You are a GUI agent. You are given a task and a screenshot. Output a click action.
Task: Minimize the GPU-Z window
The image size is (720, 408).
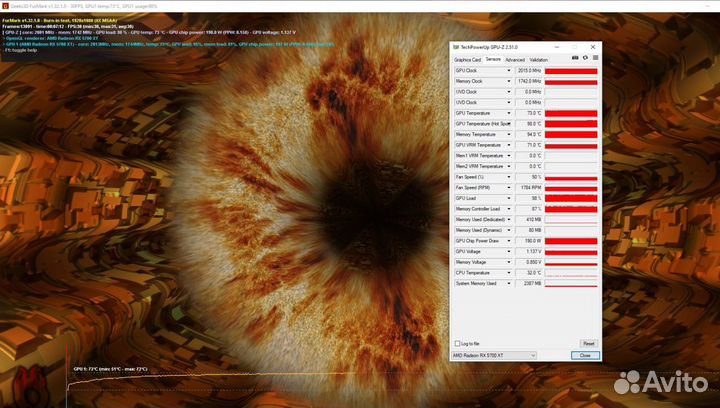[x=557, y=47]
